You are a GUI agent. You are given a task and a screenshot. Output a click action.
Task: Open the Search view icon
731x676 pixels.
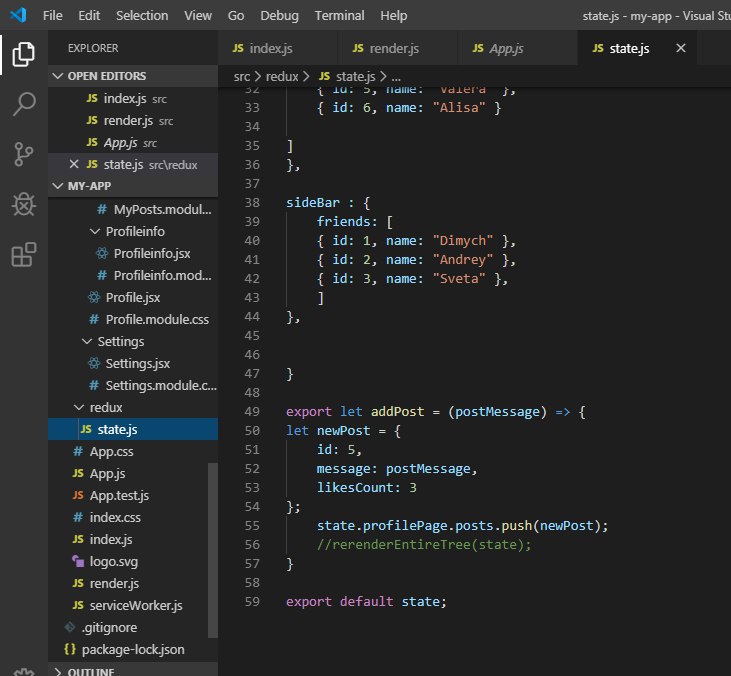click(23, 103)
